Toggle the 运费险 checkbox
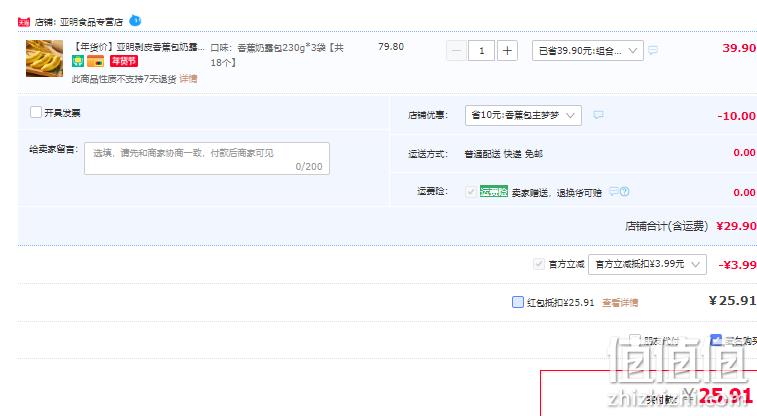Screen dimensions: 757x416 pos(471,192)
